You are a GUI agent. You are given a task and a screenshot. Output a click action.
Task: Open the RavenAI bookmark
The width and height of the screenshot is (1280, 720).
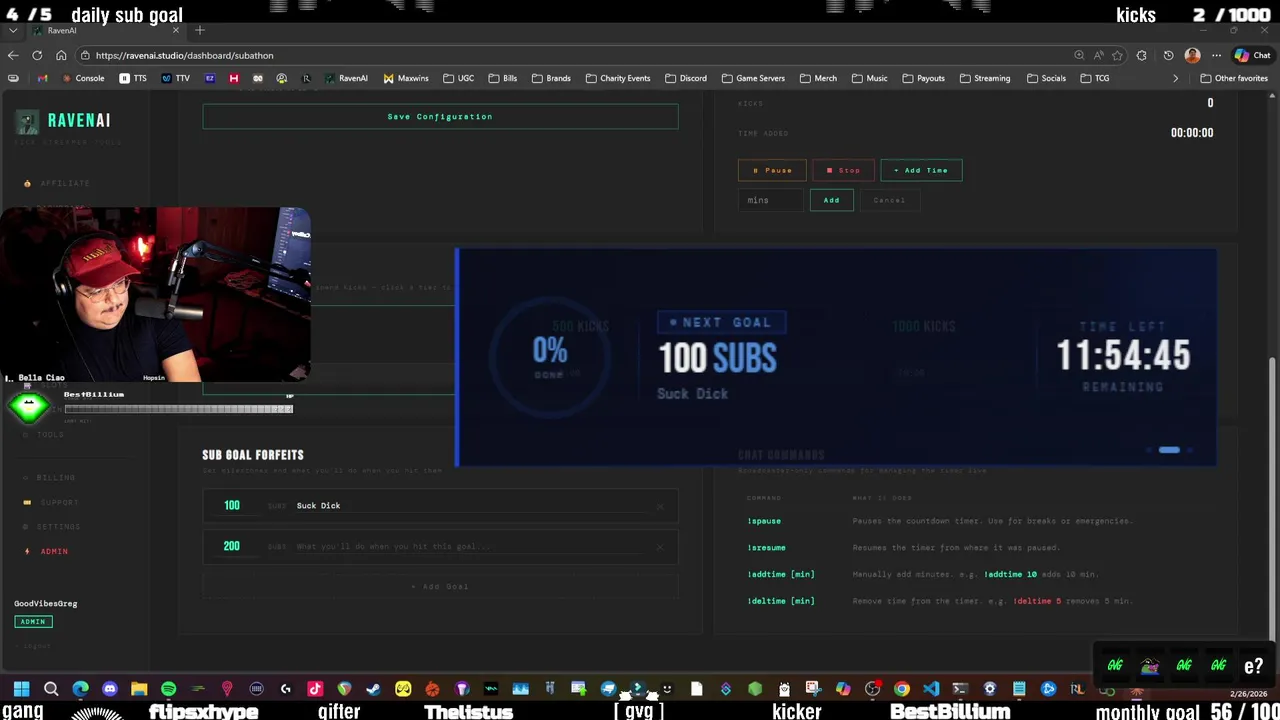[346, 78]
